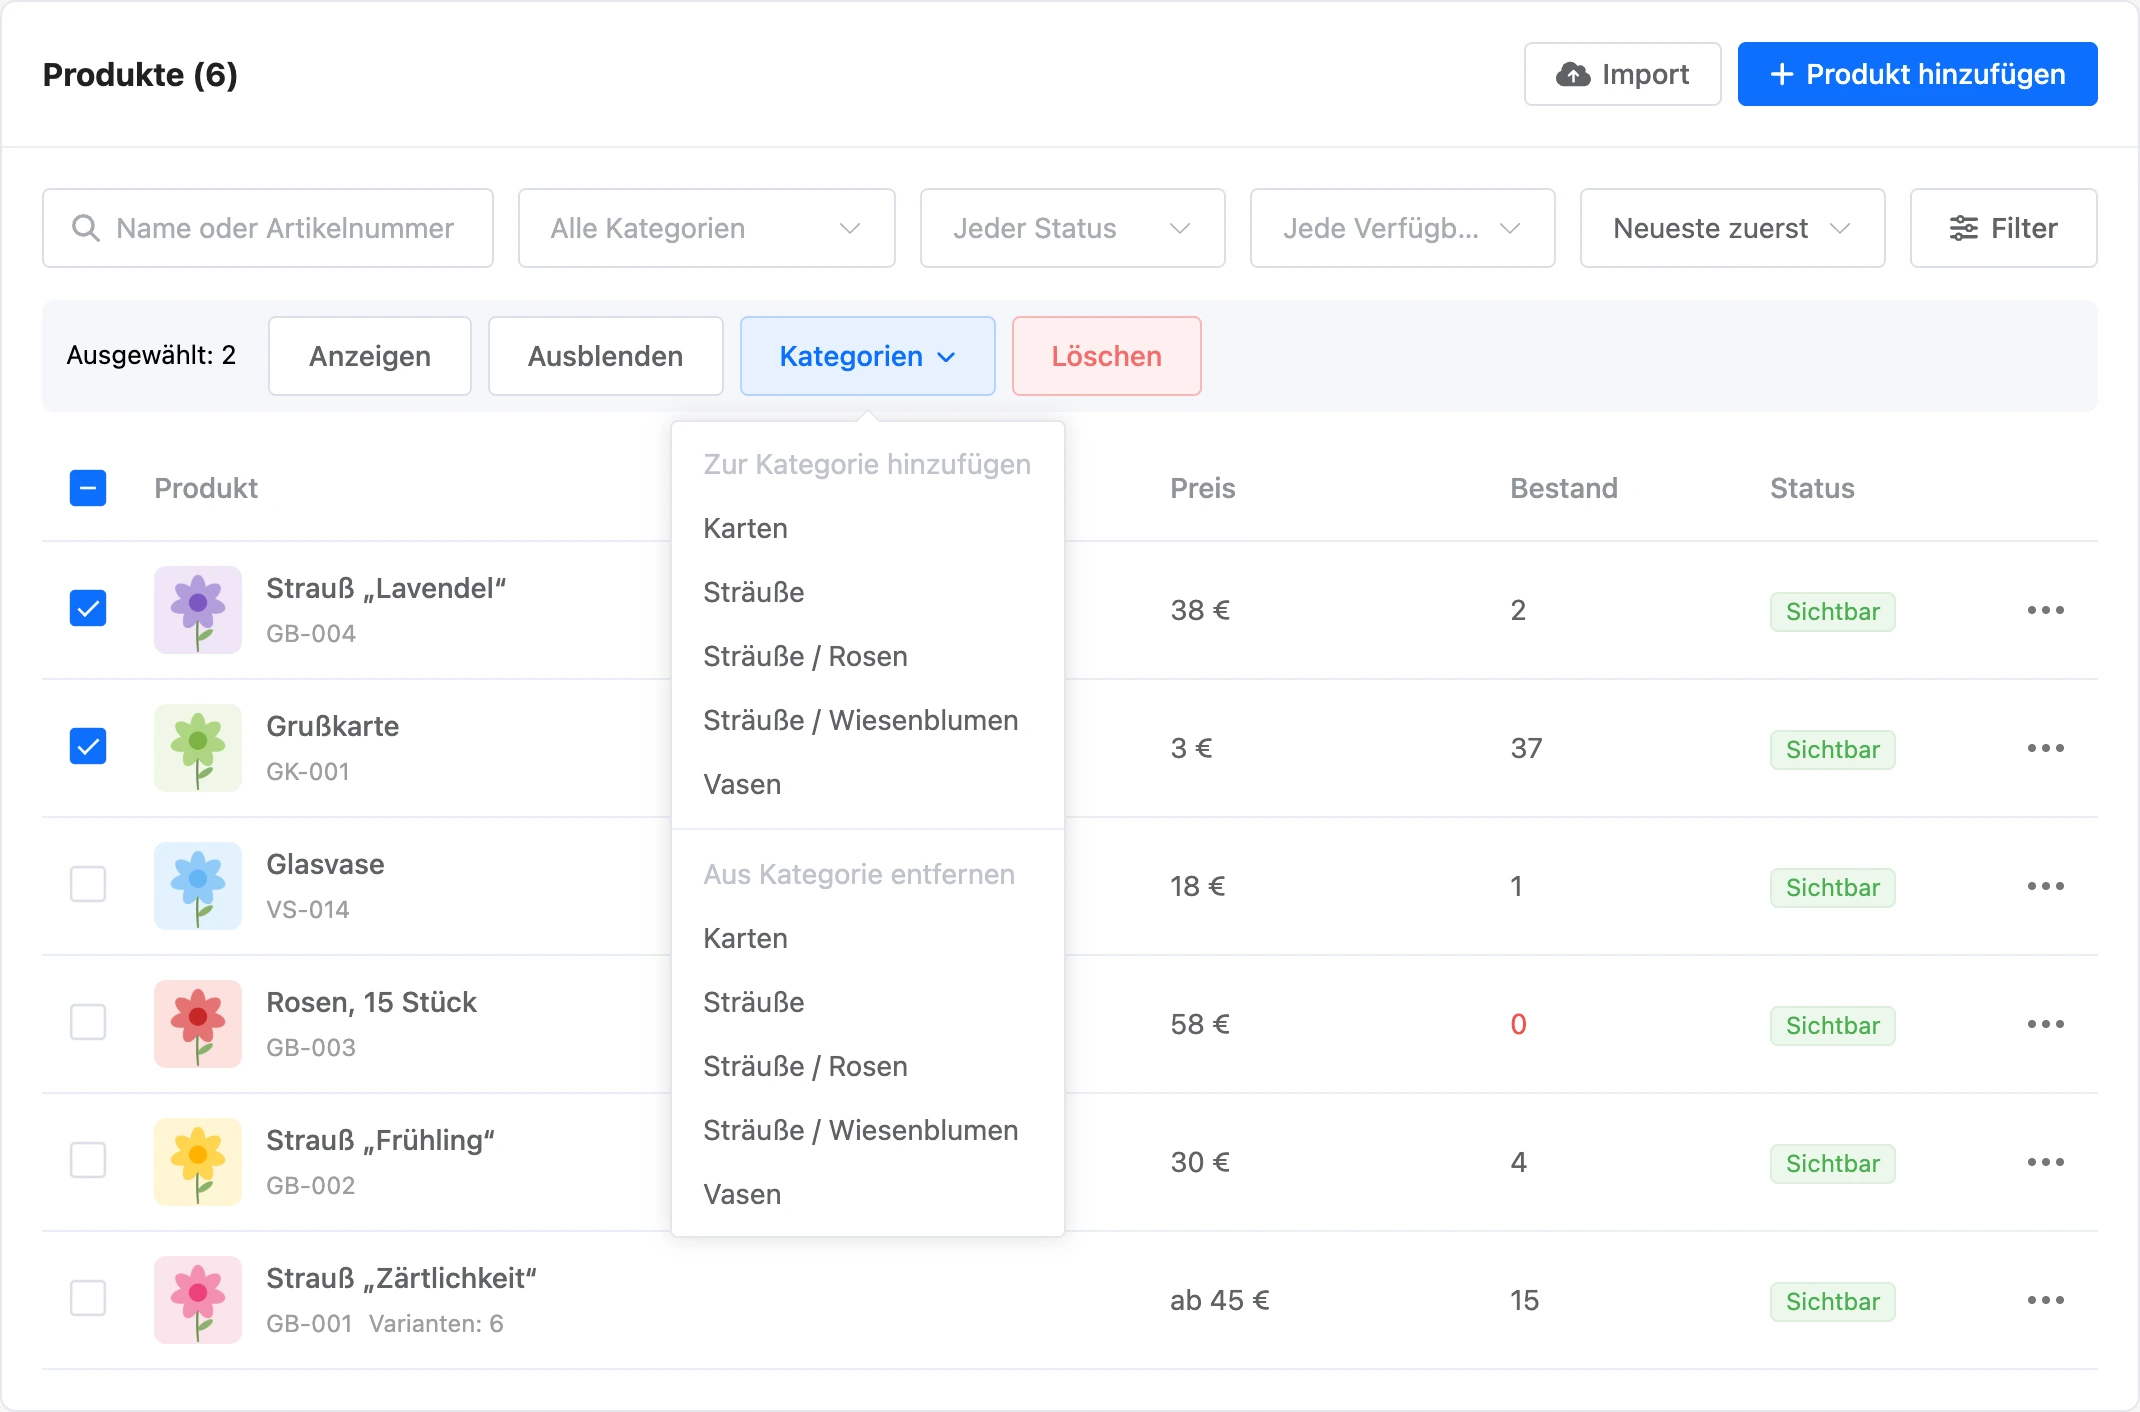Remove from category Sträuße

click(868, 1002)
